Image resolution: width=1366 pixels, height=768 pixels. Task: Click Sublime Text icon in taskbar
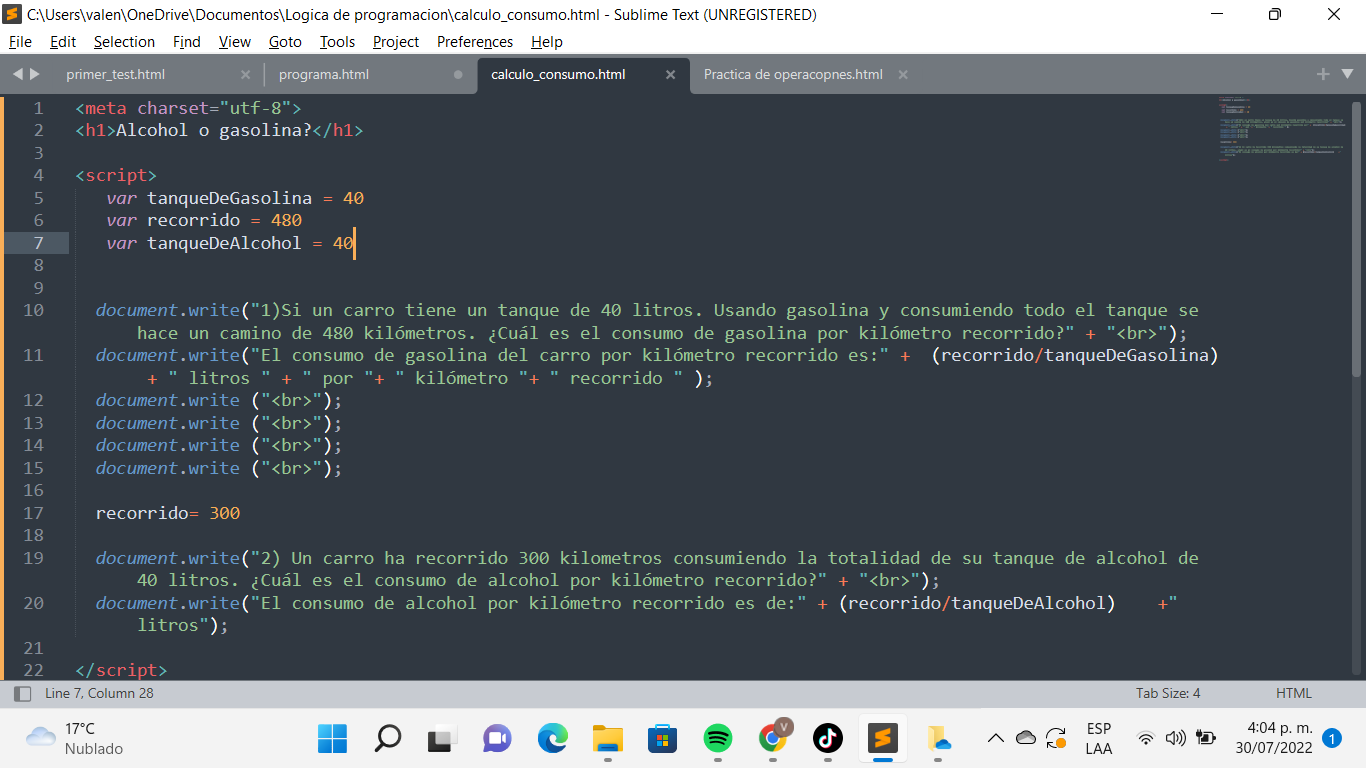[882, 739]
